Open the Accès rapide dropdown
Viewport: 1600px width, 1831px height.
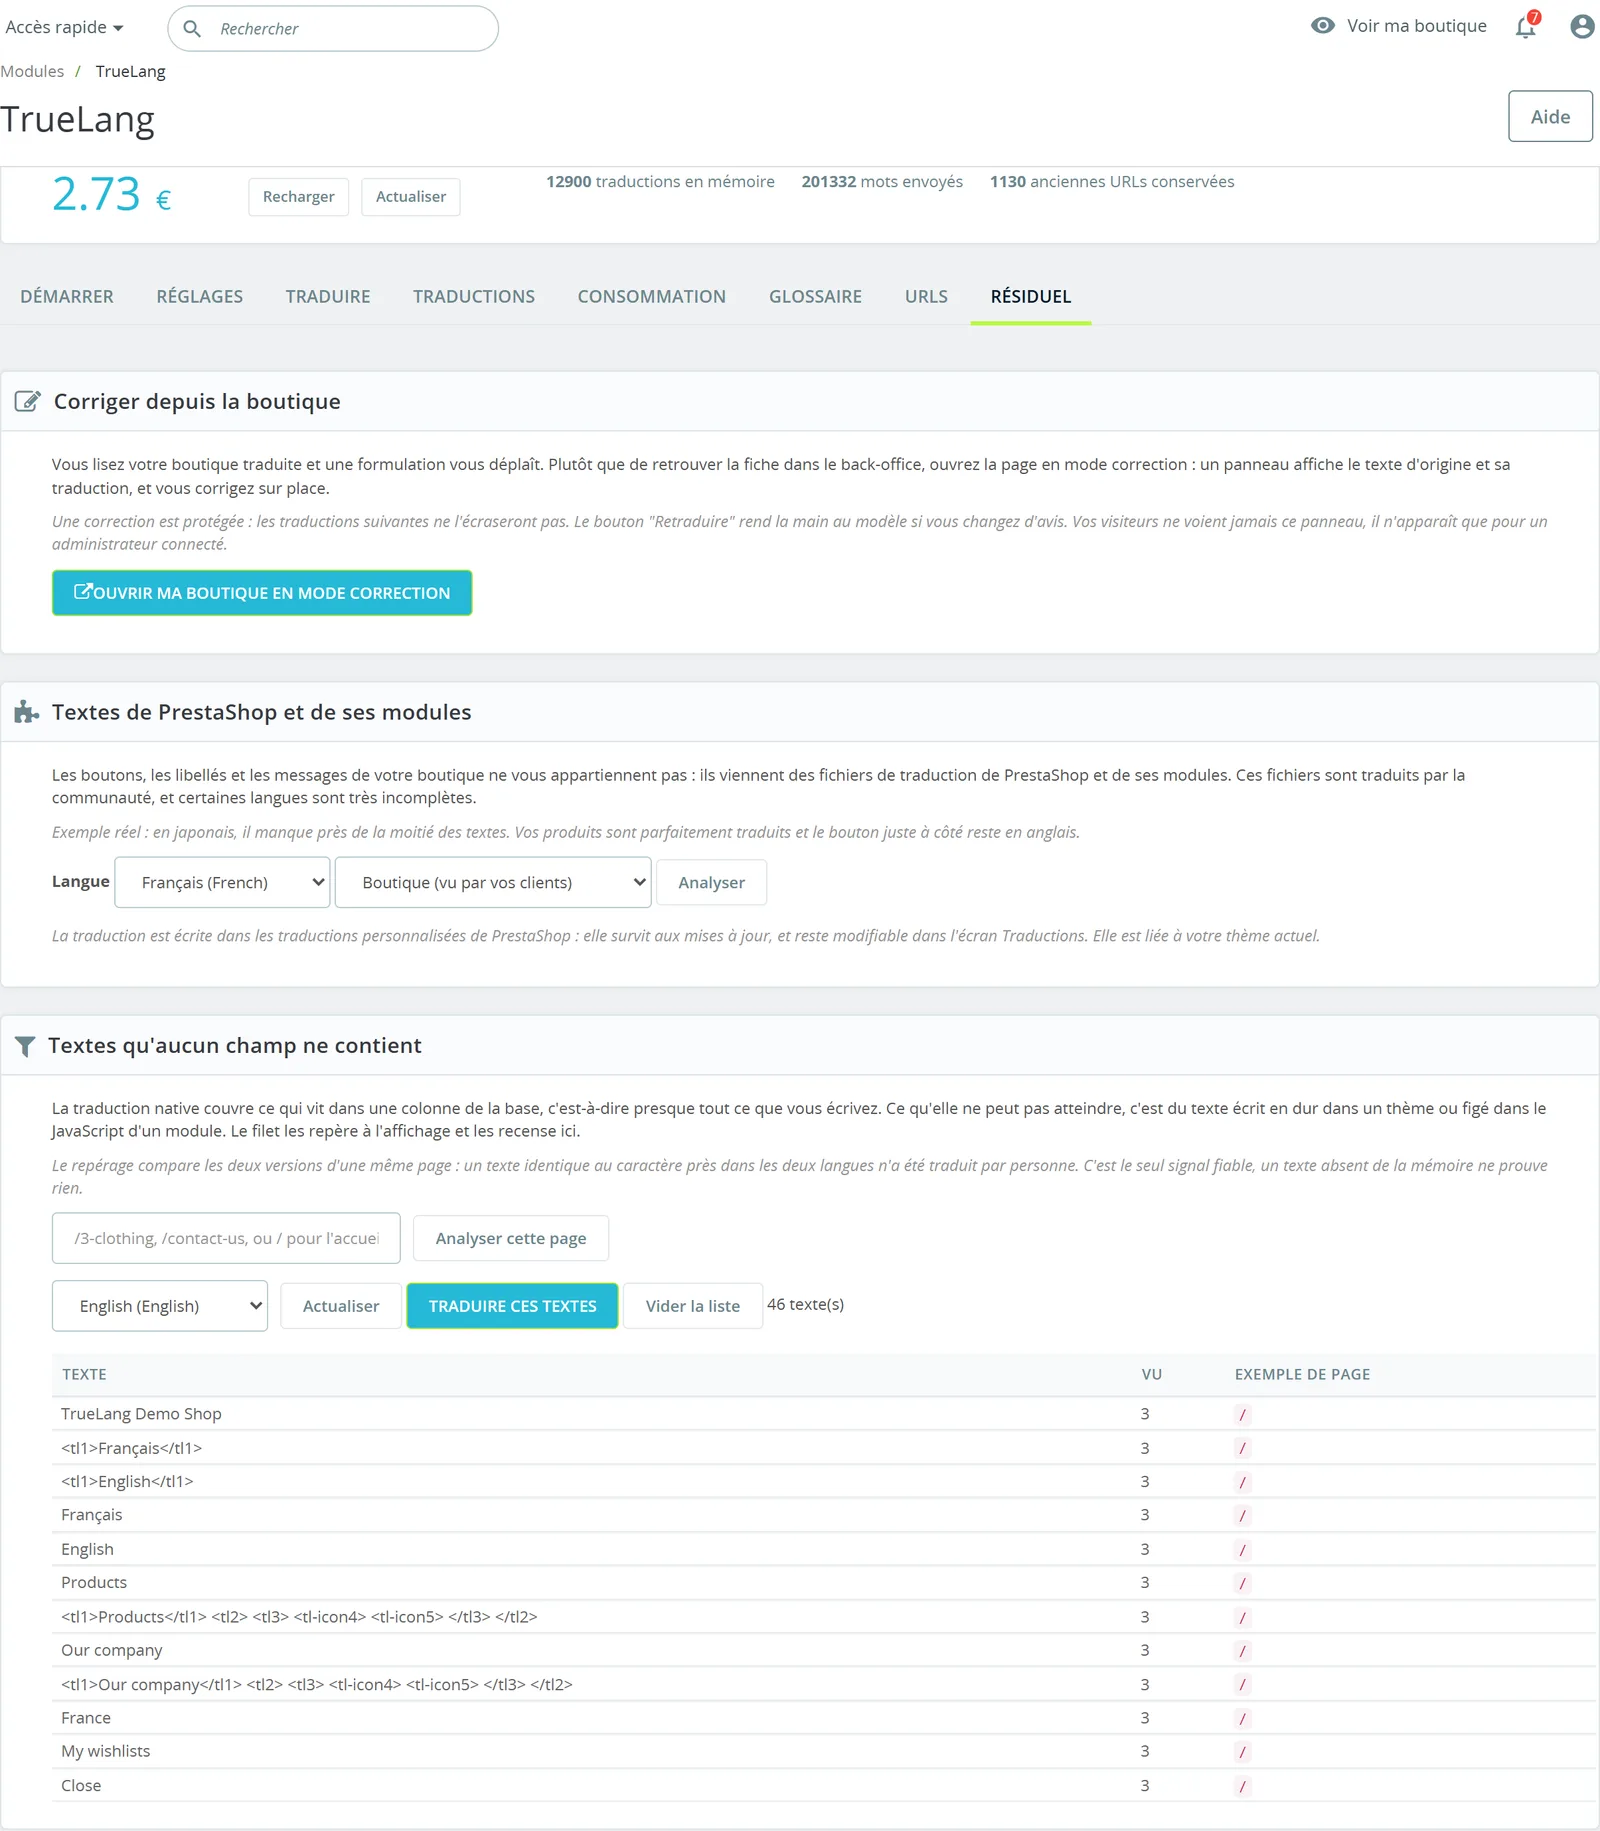click(x=64, y=27)
